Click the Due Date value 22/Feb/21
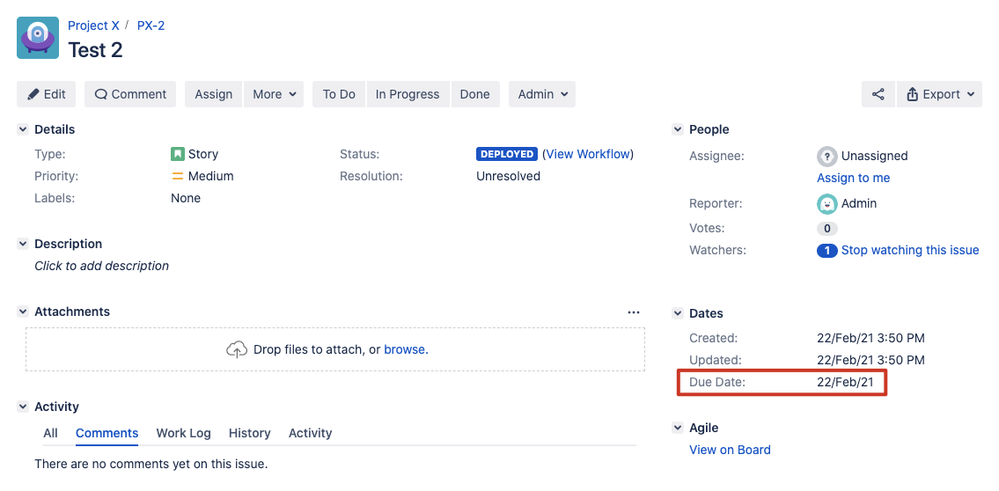This screenshot has width=999, height=491. tap(845, 383)
